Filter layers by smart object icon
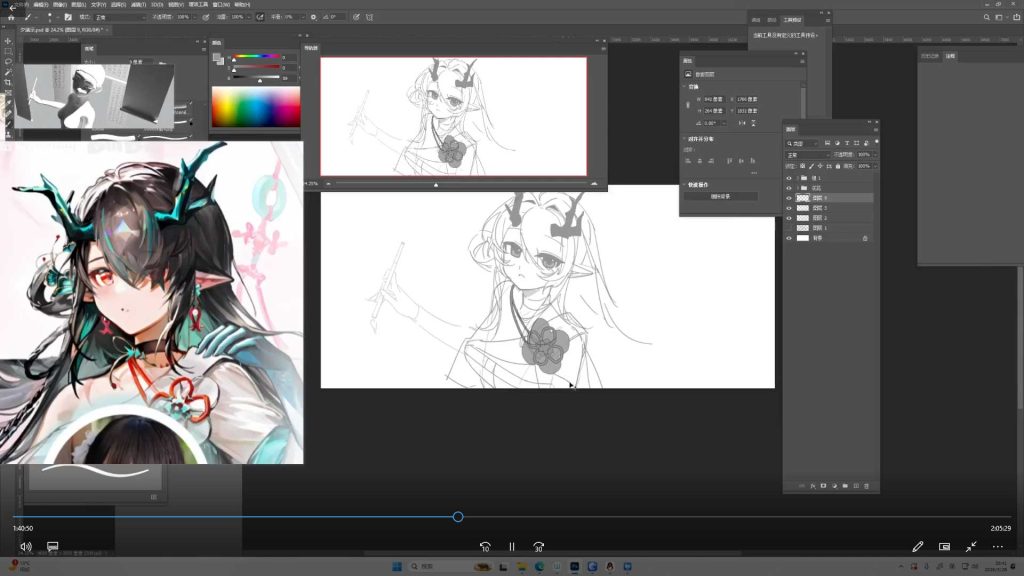This screenshot has width=1024, height=576. (866, 143)
